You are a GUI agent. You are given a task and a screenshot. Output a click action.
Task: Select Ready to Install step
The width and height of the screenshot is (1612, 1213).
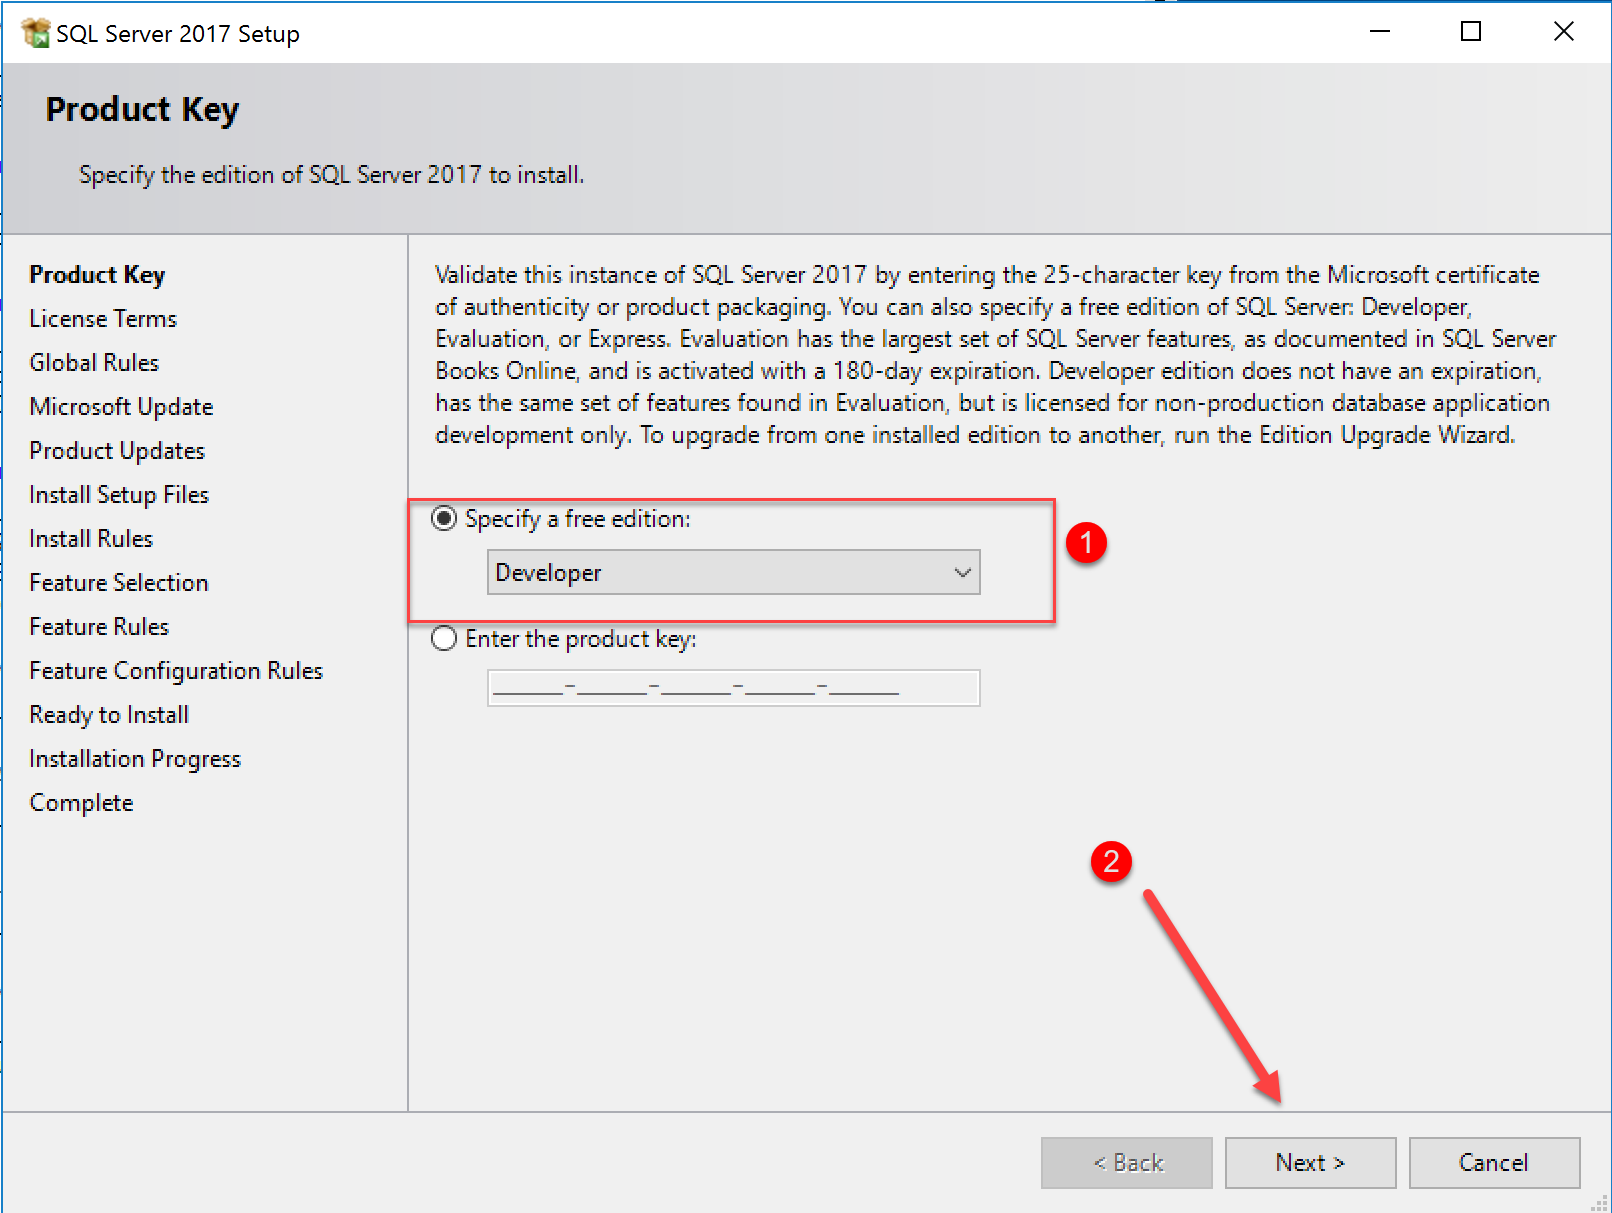coord(109,714)
